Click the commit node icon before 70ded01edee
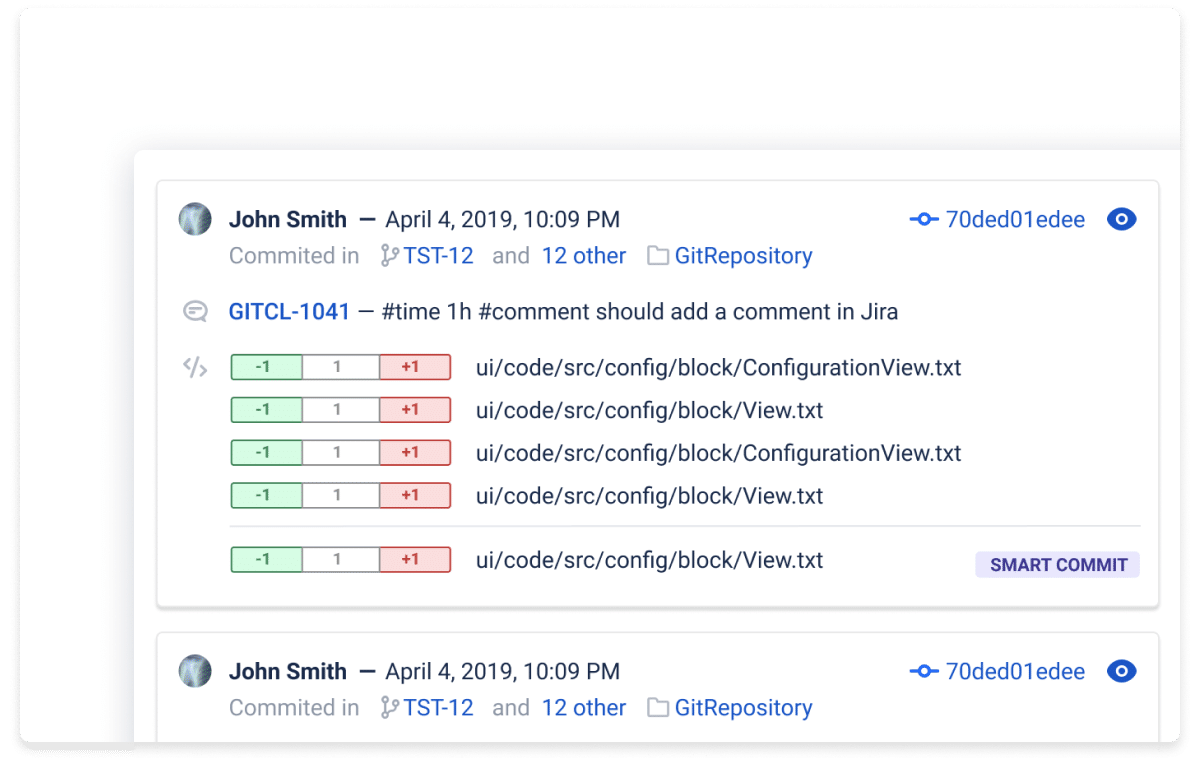The width and height of the screenshot is (1192, 760). coord(923,219)
